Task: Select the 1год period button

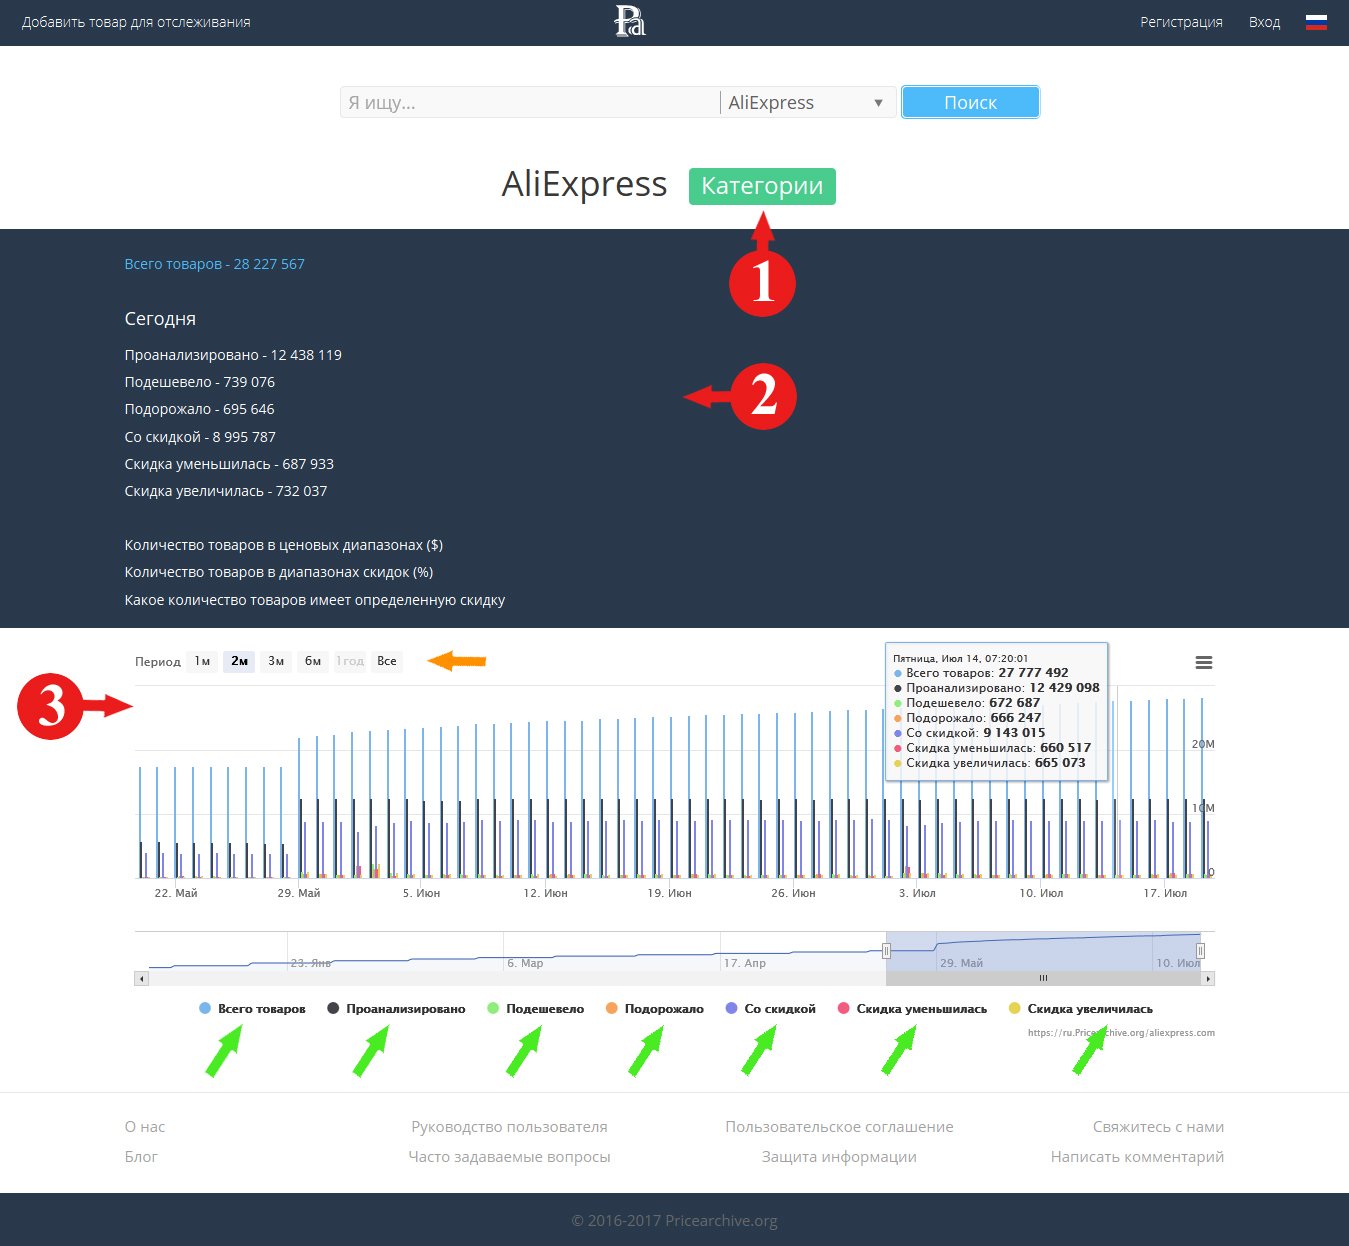Action: point(350,661)
